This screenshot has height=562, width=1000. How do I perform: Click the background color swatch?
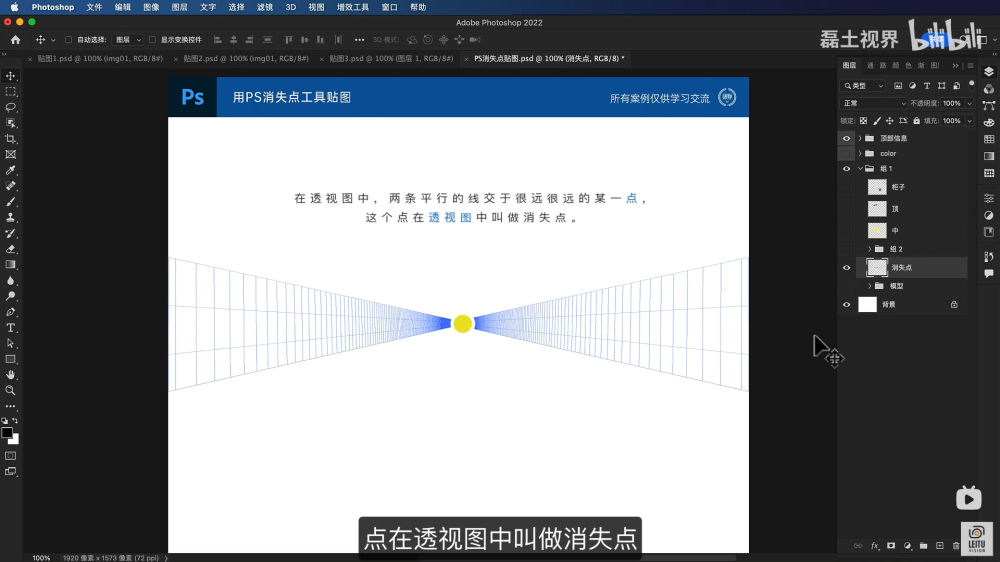click(15, 440)
